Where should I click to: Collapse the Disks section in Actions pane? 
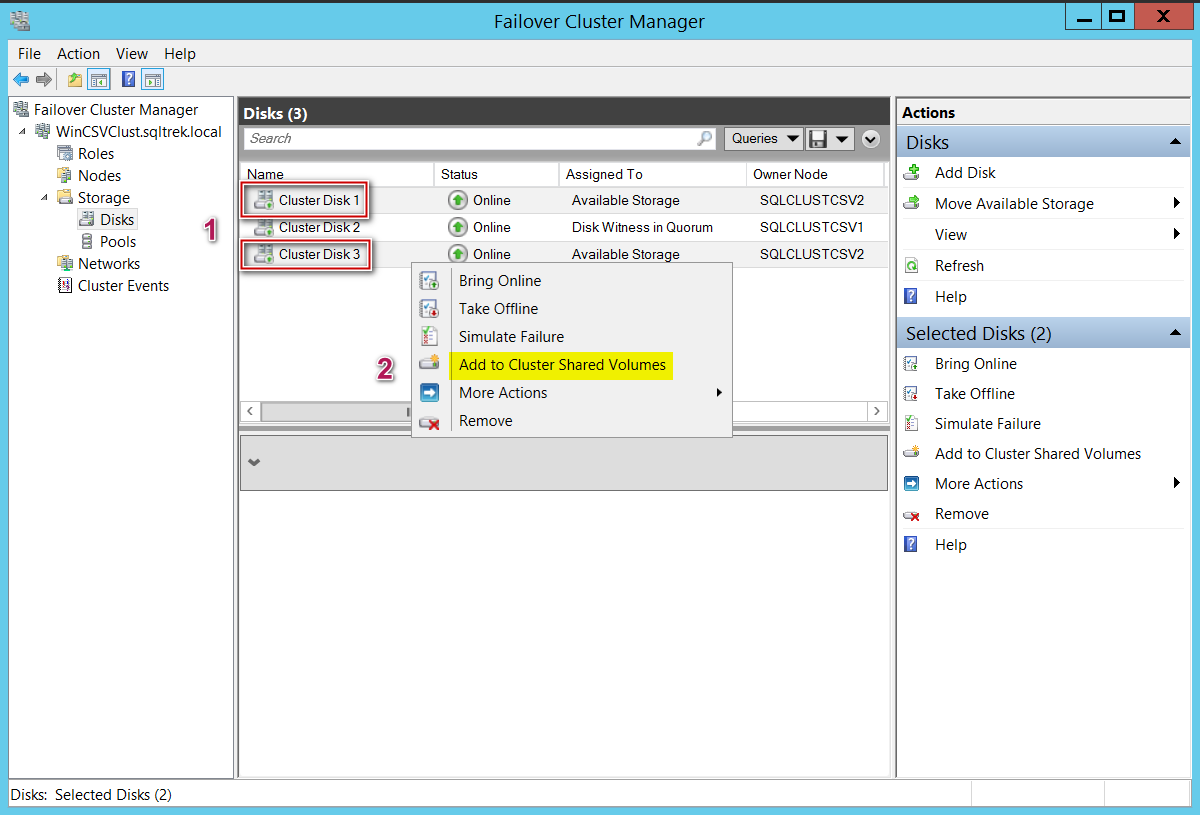pos(1175,143)
